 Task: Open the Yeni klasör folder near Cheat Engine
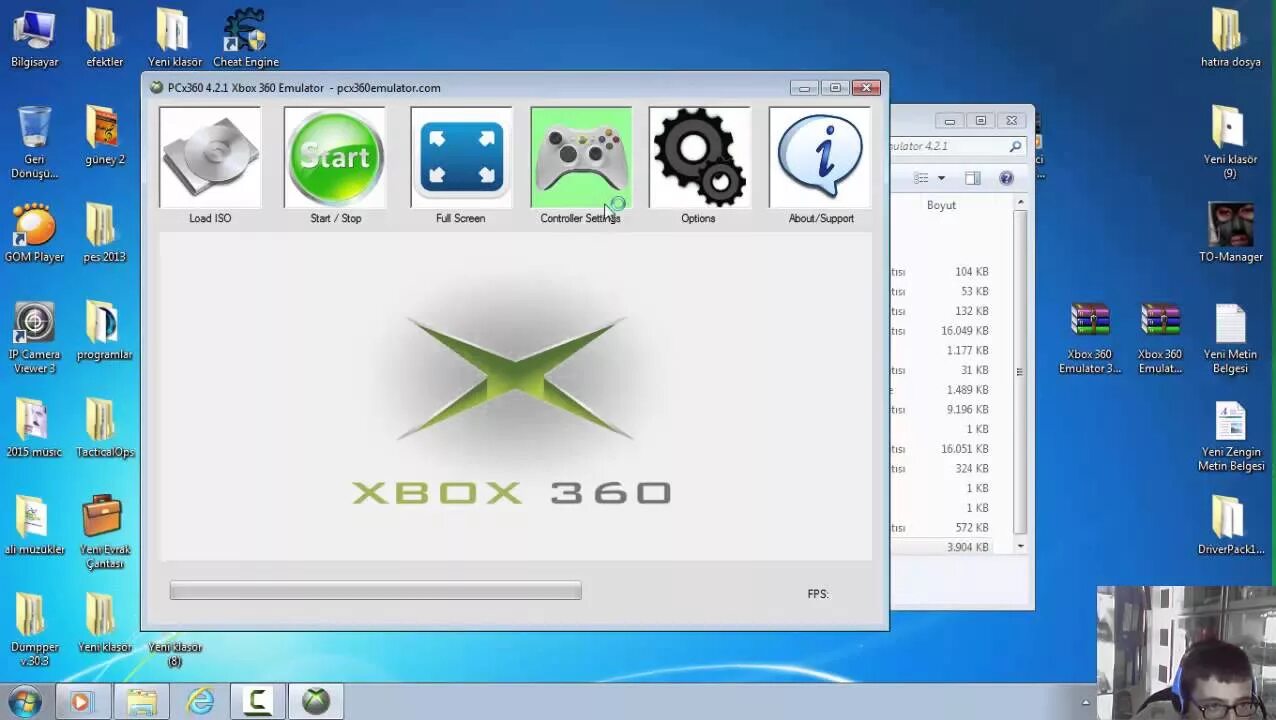click(x=174, y=38)
